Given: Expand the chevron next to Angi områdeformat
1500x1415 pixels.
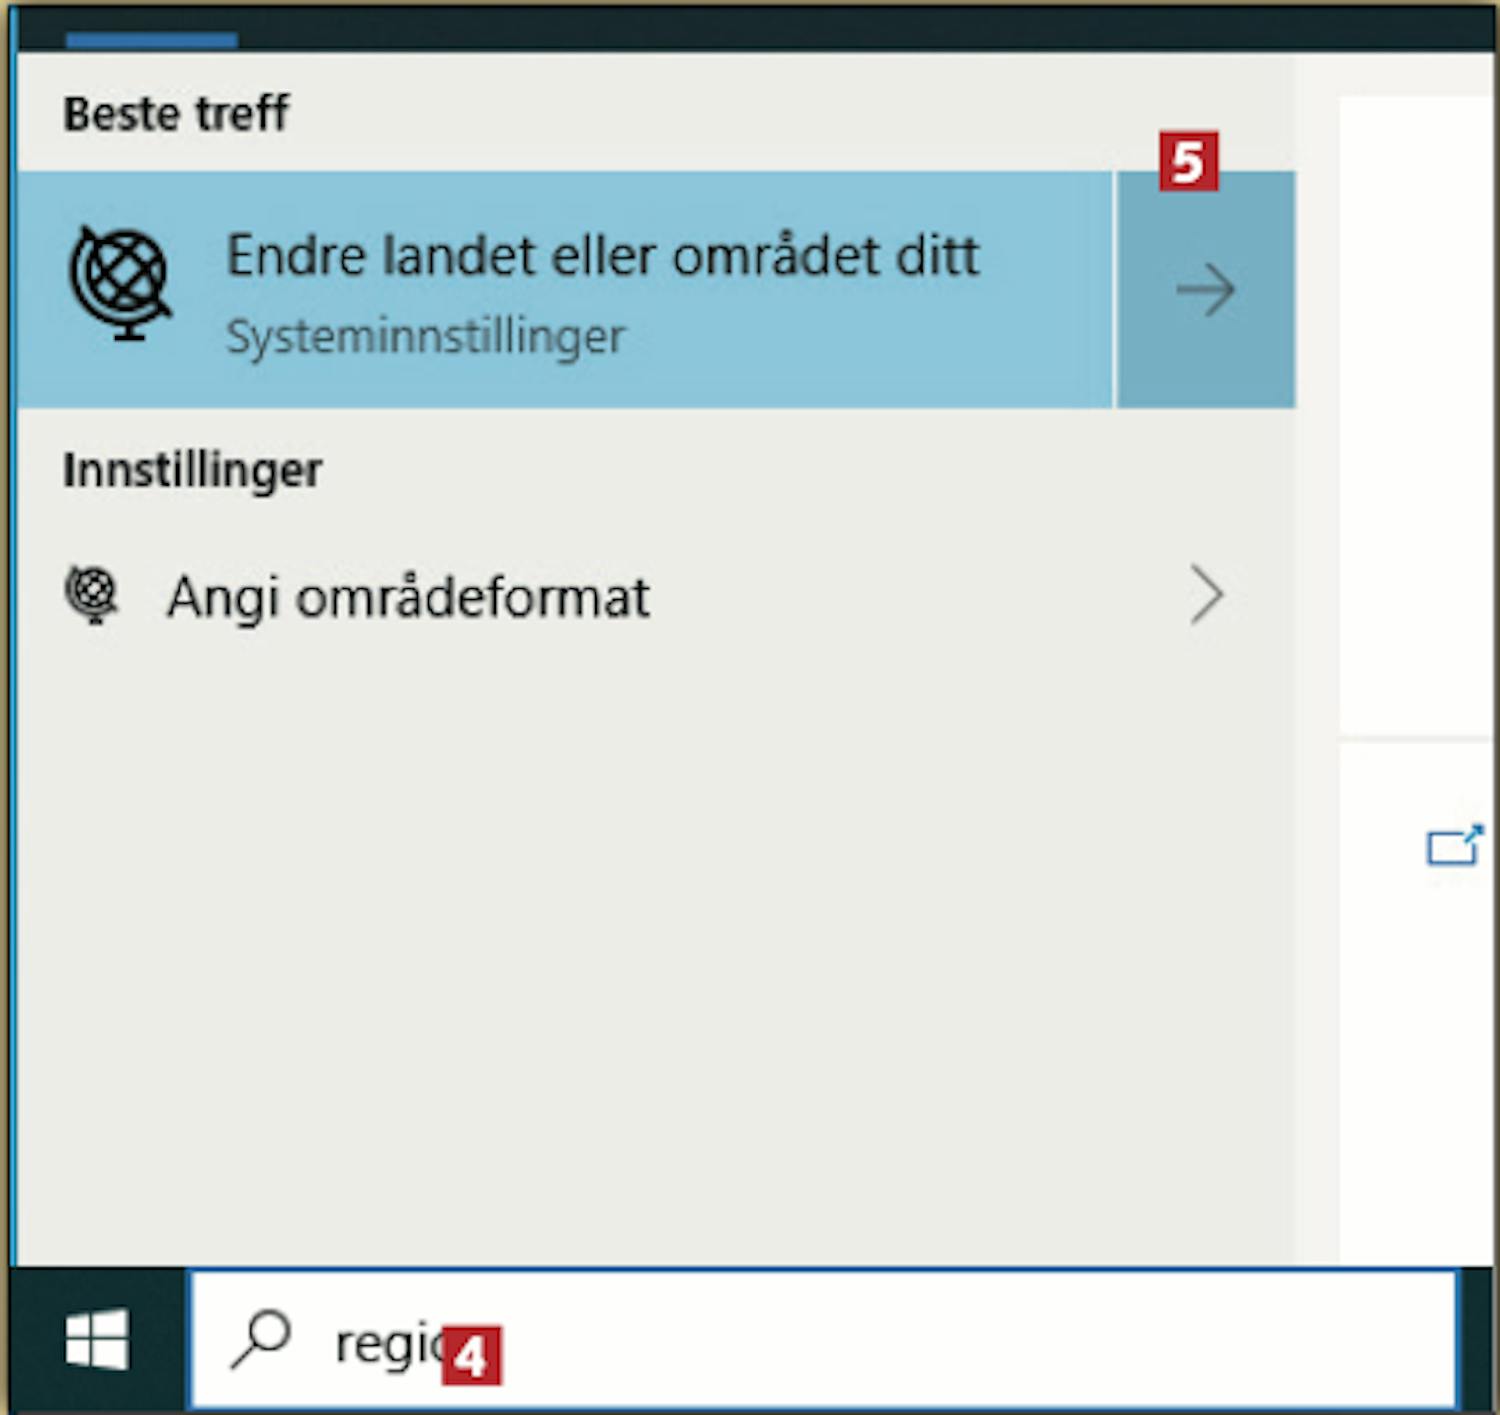Looking at the screenshot, I should (x=1207, y=595).
